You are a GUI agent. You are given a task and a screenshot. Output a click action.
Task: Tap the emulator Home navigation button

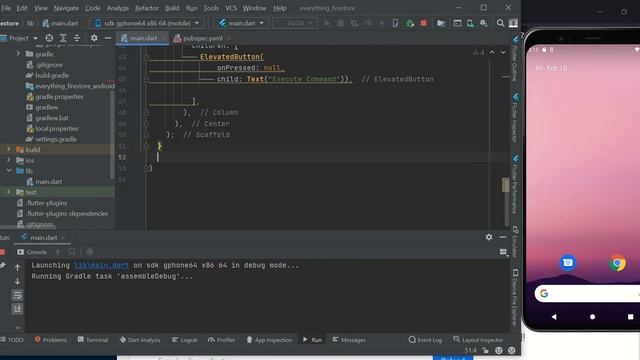[x=592, y=317]
